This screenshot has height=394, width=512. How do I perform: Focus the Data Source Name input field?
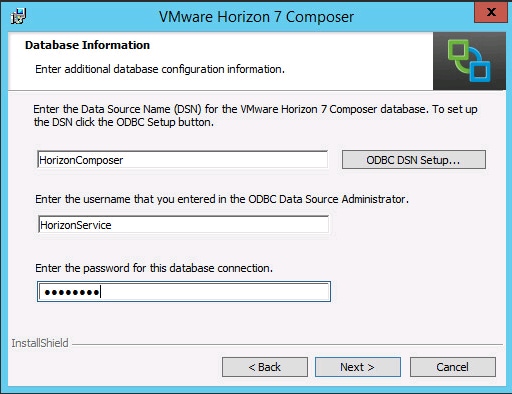(x=183, y=160)
